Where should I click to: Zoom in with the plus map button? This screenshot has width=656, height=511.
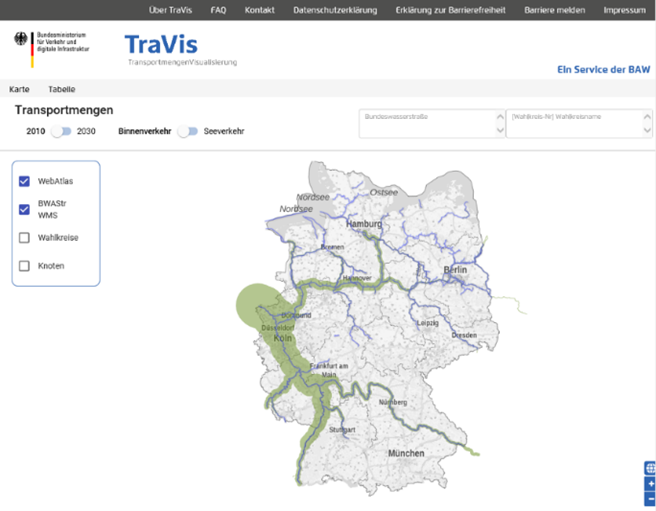click(x=650, y=484)
